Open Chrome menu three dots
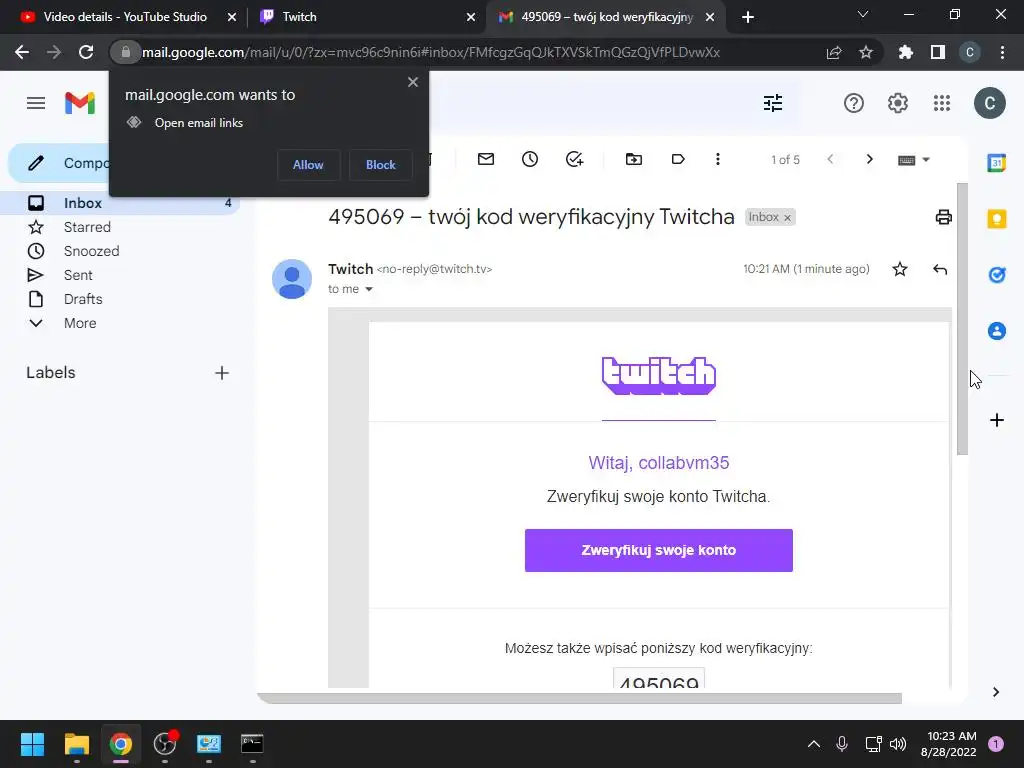The image size is (1024, 768). point(1002,52)
